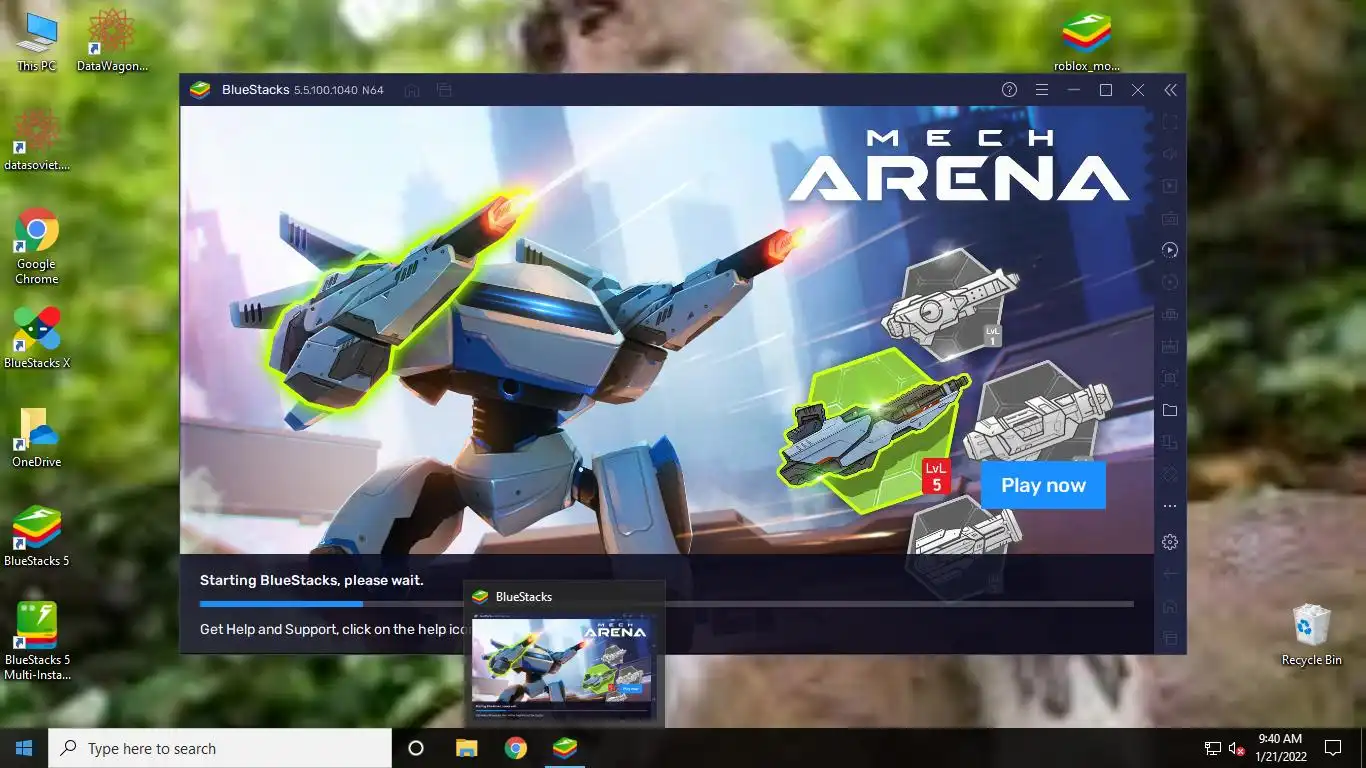Click the Play now button
Image resolution: width=1366 pixels, height=768 pixels.
click(1043, 485)
